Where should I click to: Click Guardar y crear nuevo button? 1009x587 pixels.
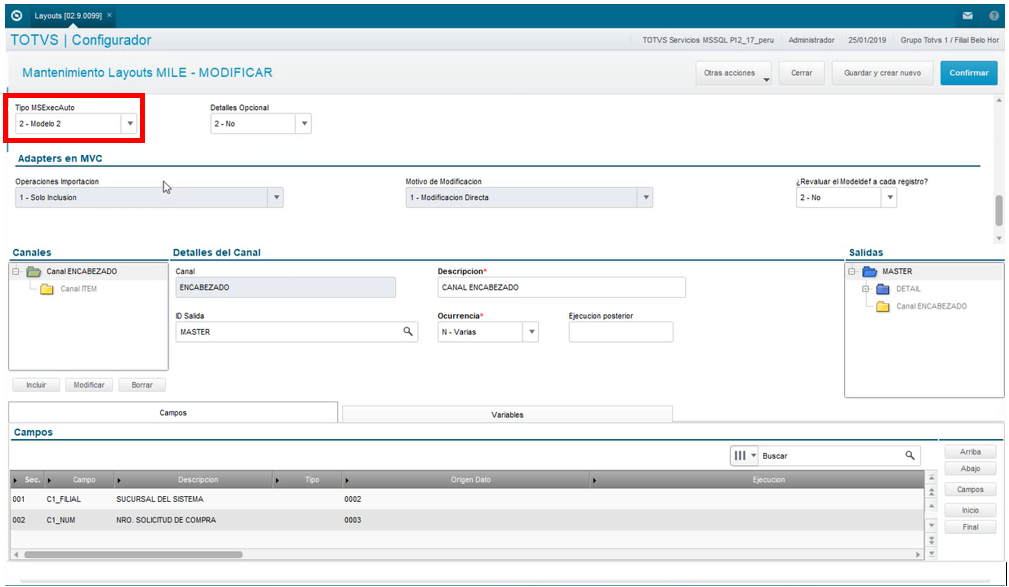click(x=882, y=73)
